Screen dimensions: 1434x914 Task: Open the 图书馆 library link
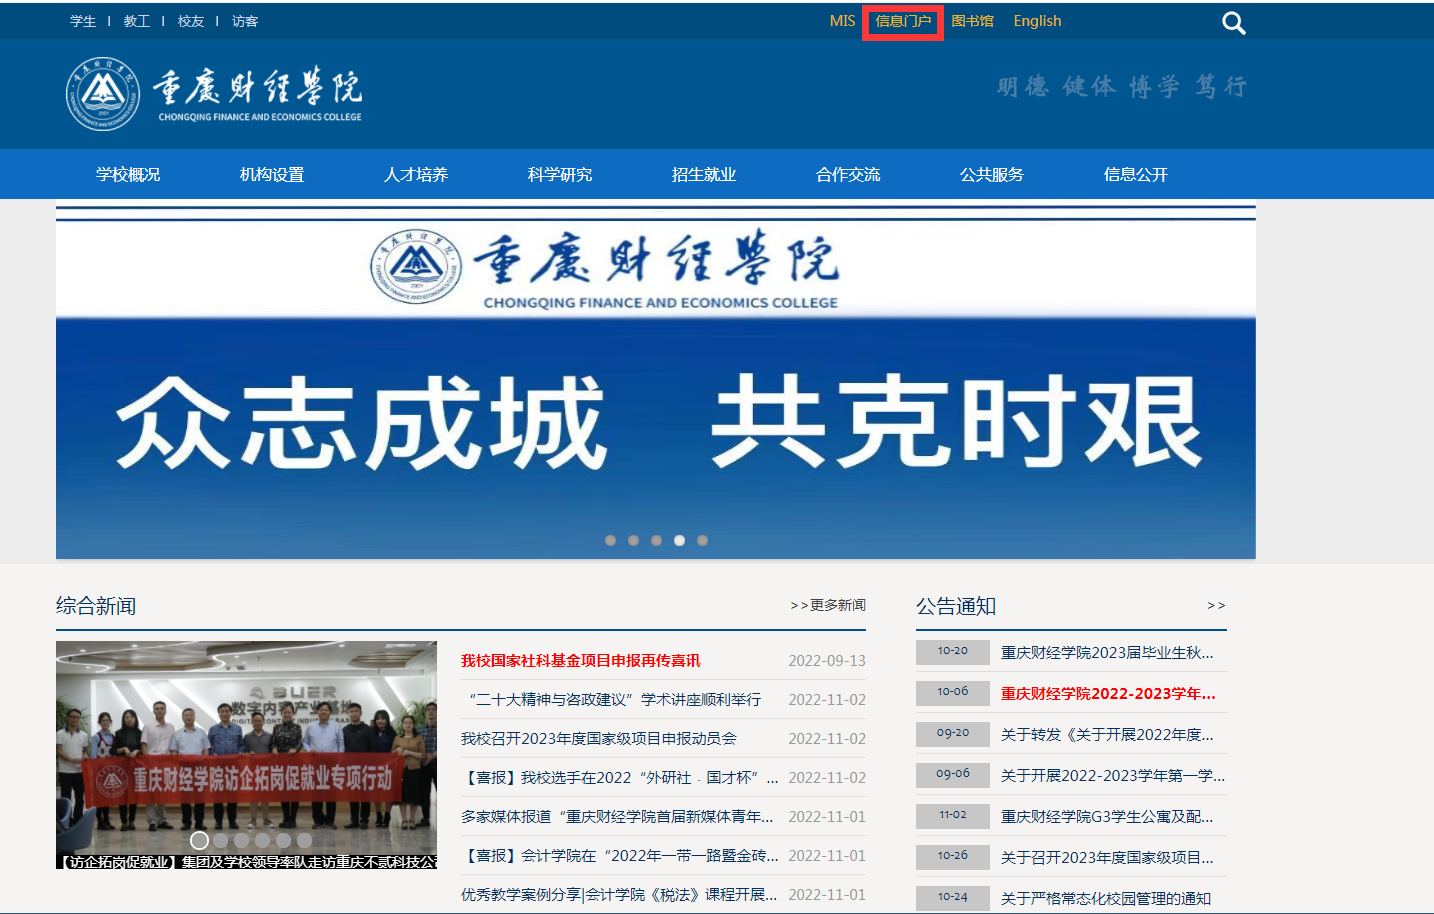(x=973, y=21)
